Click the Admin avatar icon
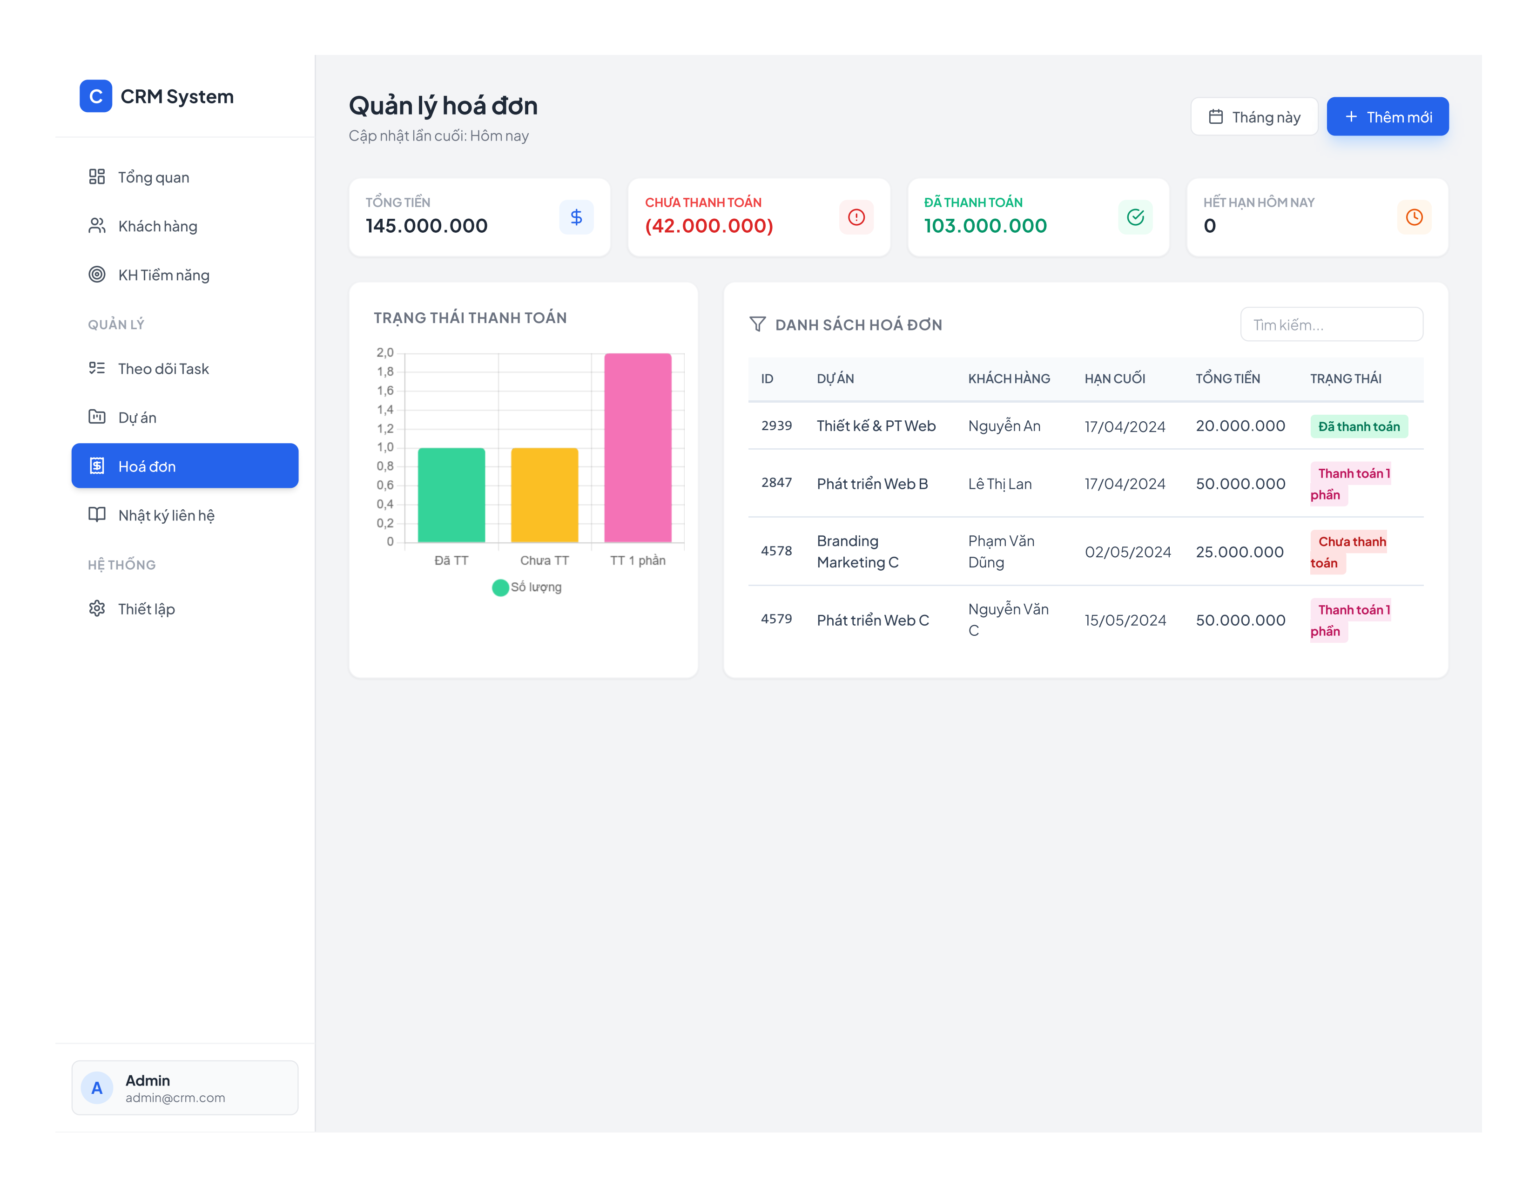1536x1187 pixels. (97, 1088)
